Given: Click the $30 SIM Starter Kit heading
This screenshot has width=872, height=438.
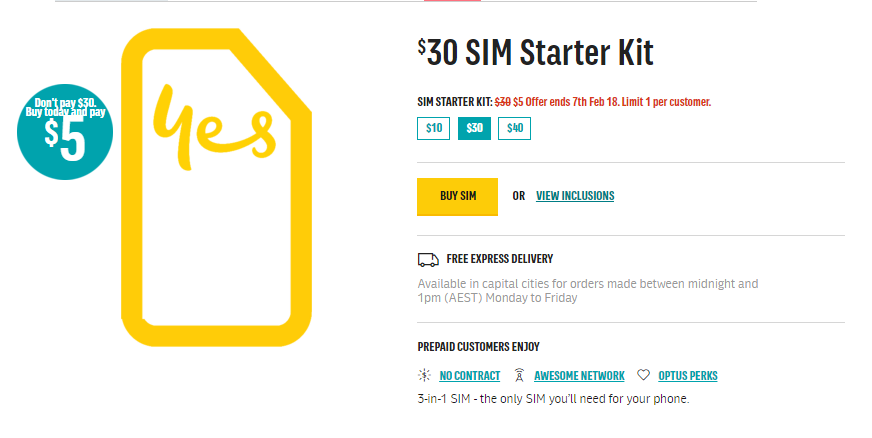Looking at the screenshot, I should [x=536, y=53].
